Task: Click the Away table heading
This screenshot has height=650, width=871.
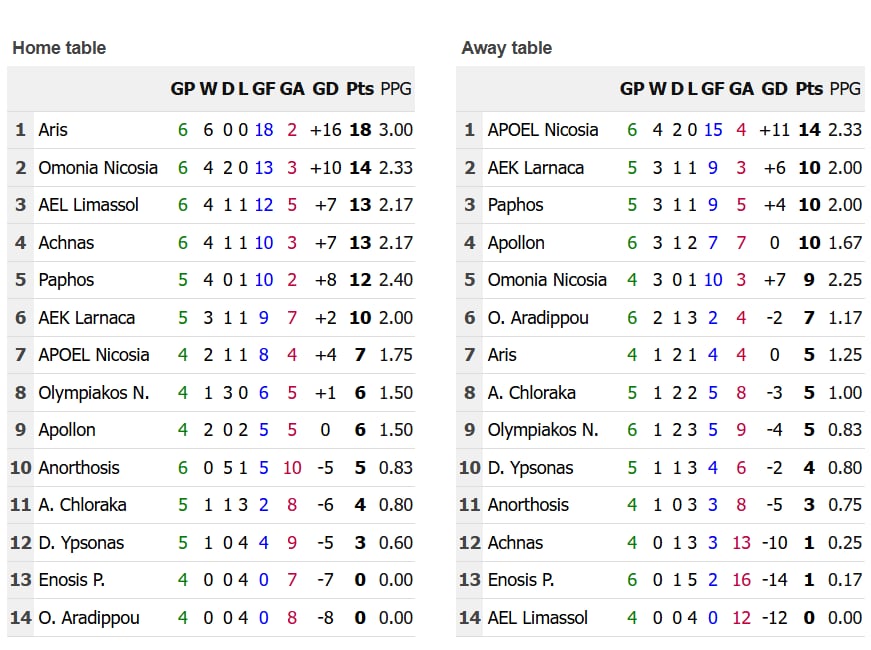Action: coord(507,48)
